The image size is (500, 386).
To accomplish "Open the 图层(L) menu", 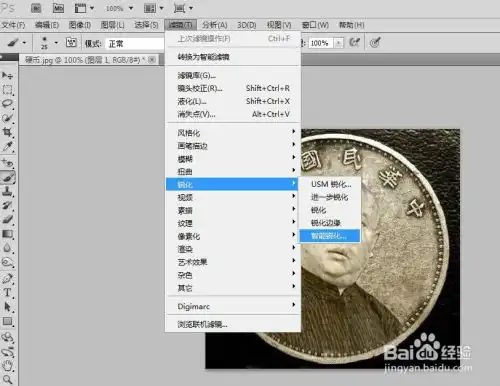I will pos(113,25).
